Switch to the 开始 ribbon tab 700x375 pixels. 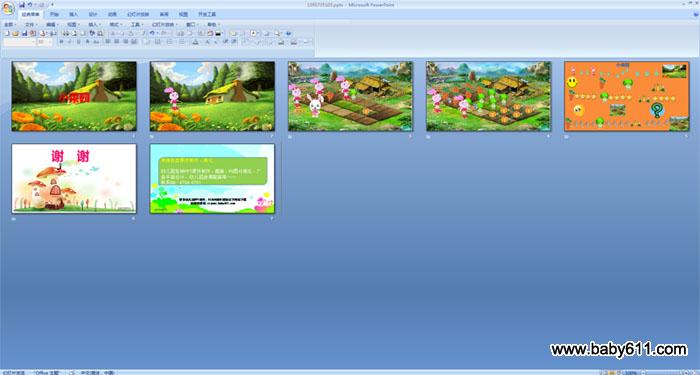coord(54,14)
